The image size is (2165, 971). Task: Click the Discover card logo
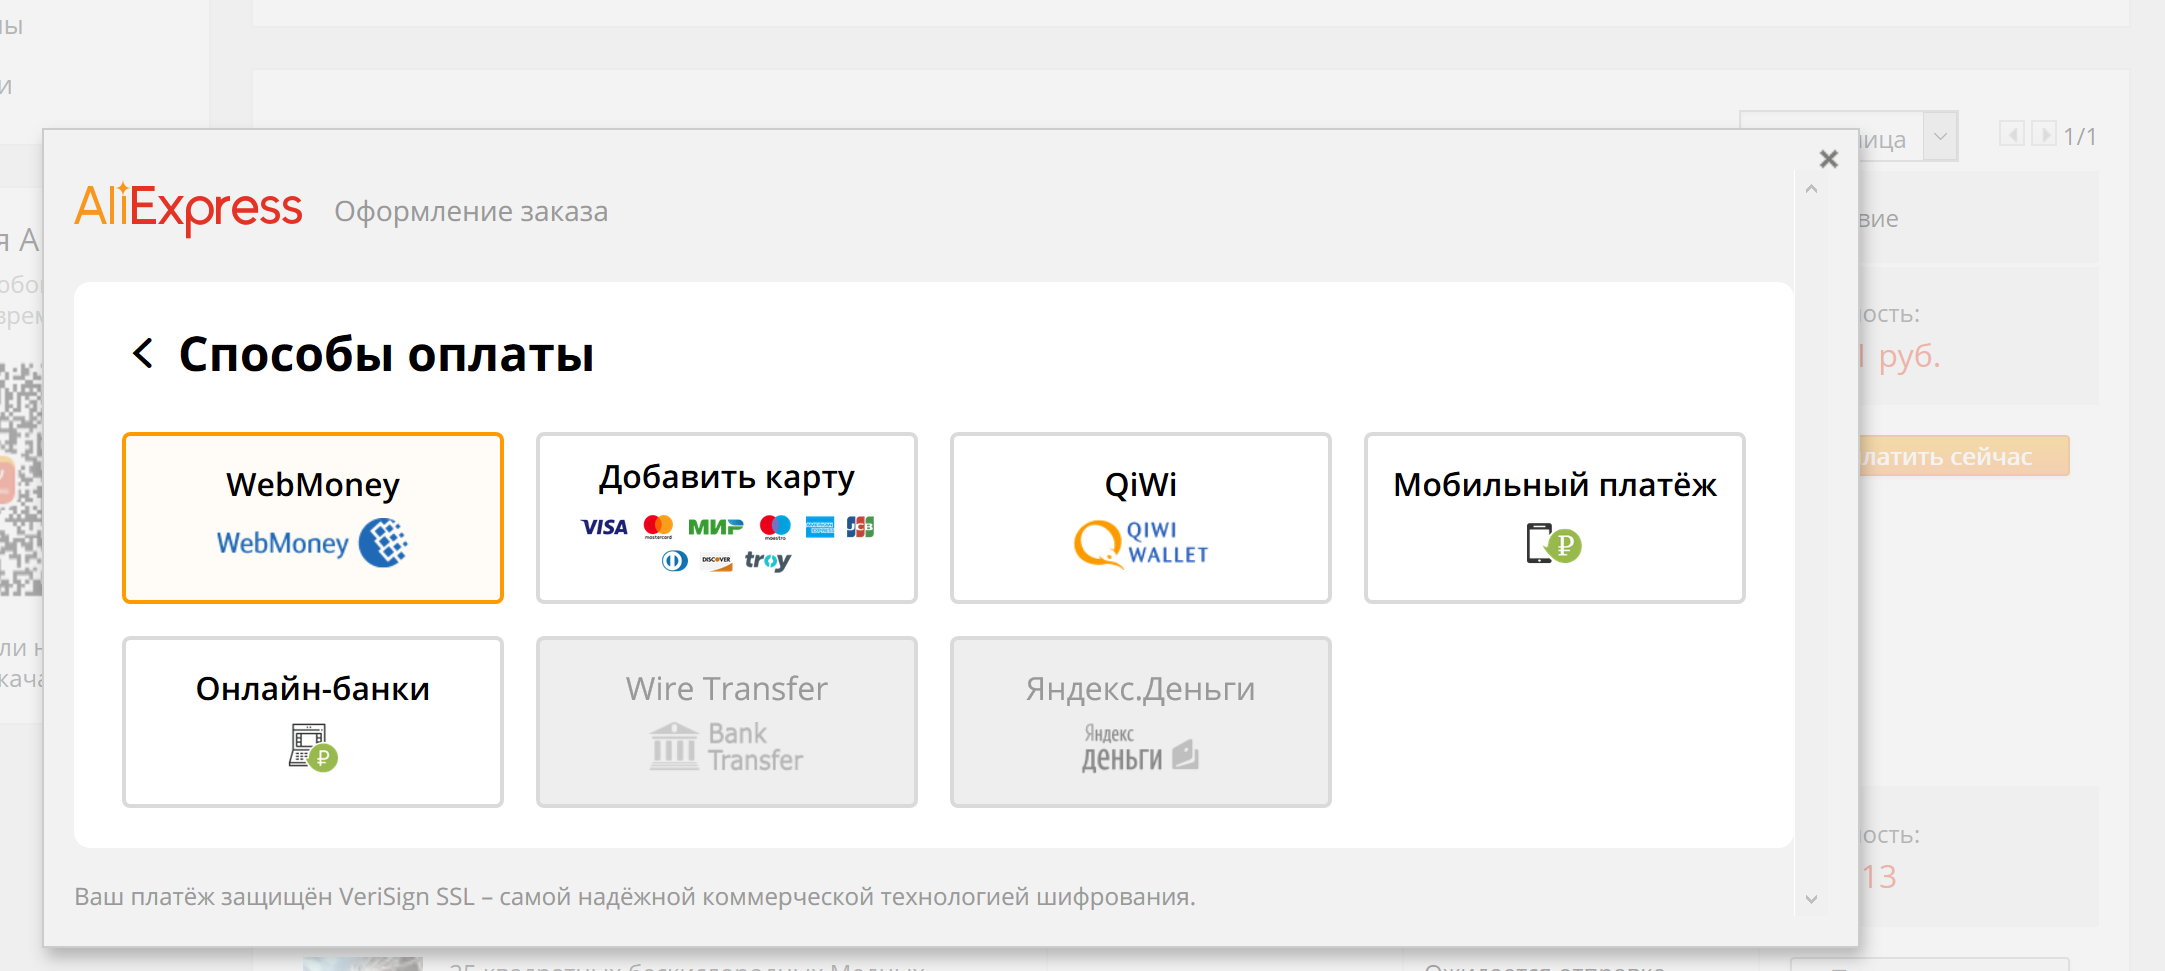point(716,561)
